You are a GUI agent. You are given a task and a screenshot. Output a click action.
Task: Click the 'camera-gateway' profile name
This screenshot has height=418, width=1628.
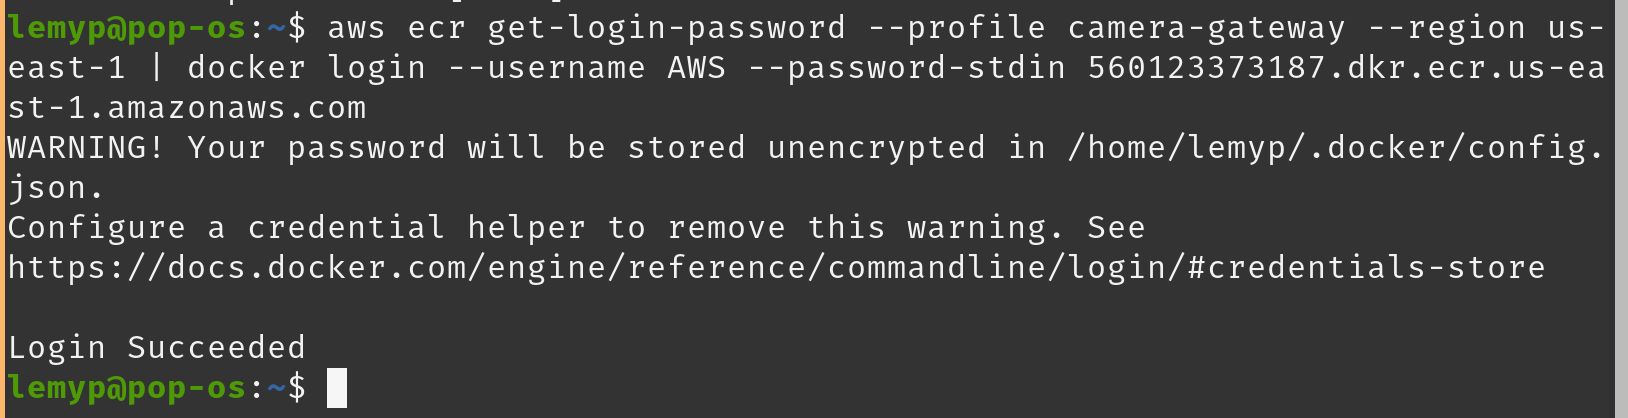[x=1207, y=28]
